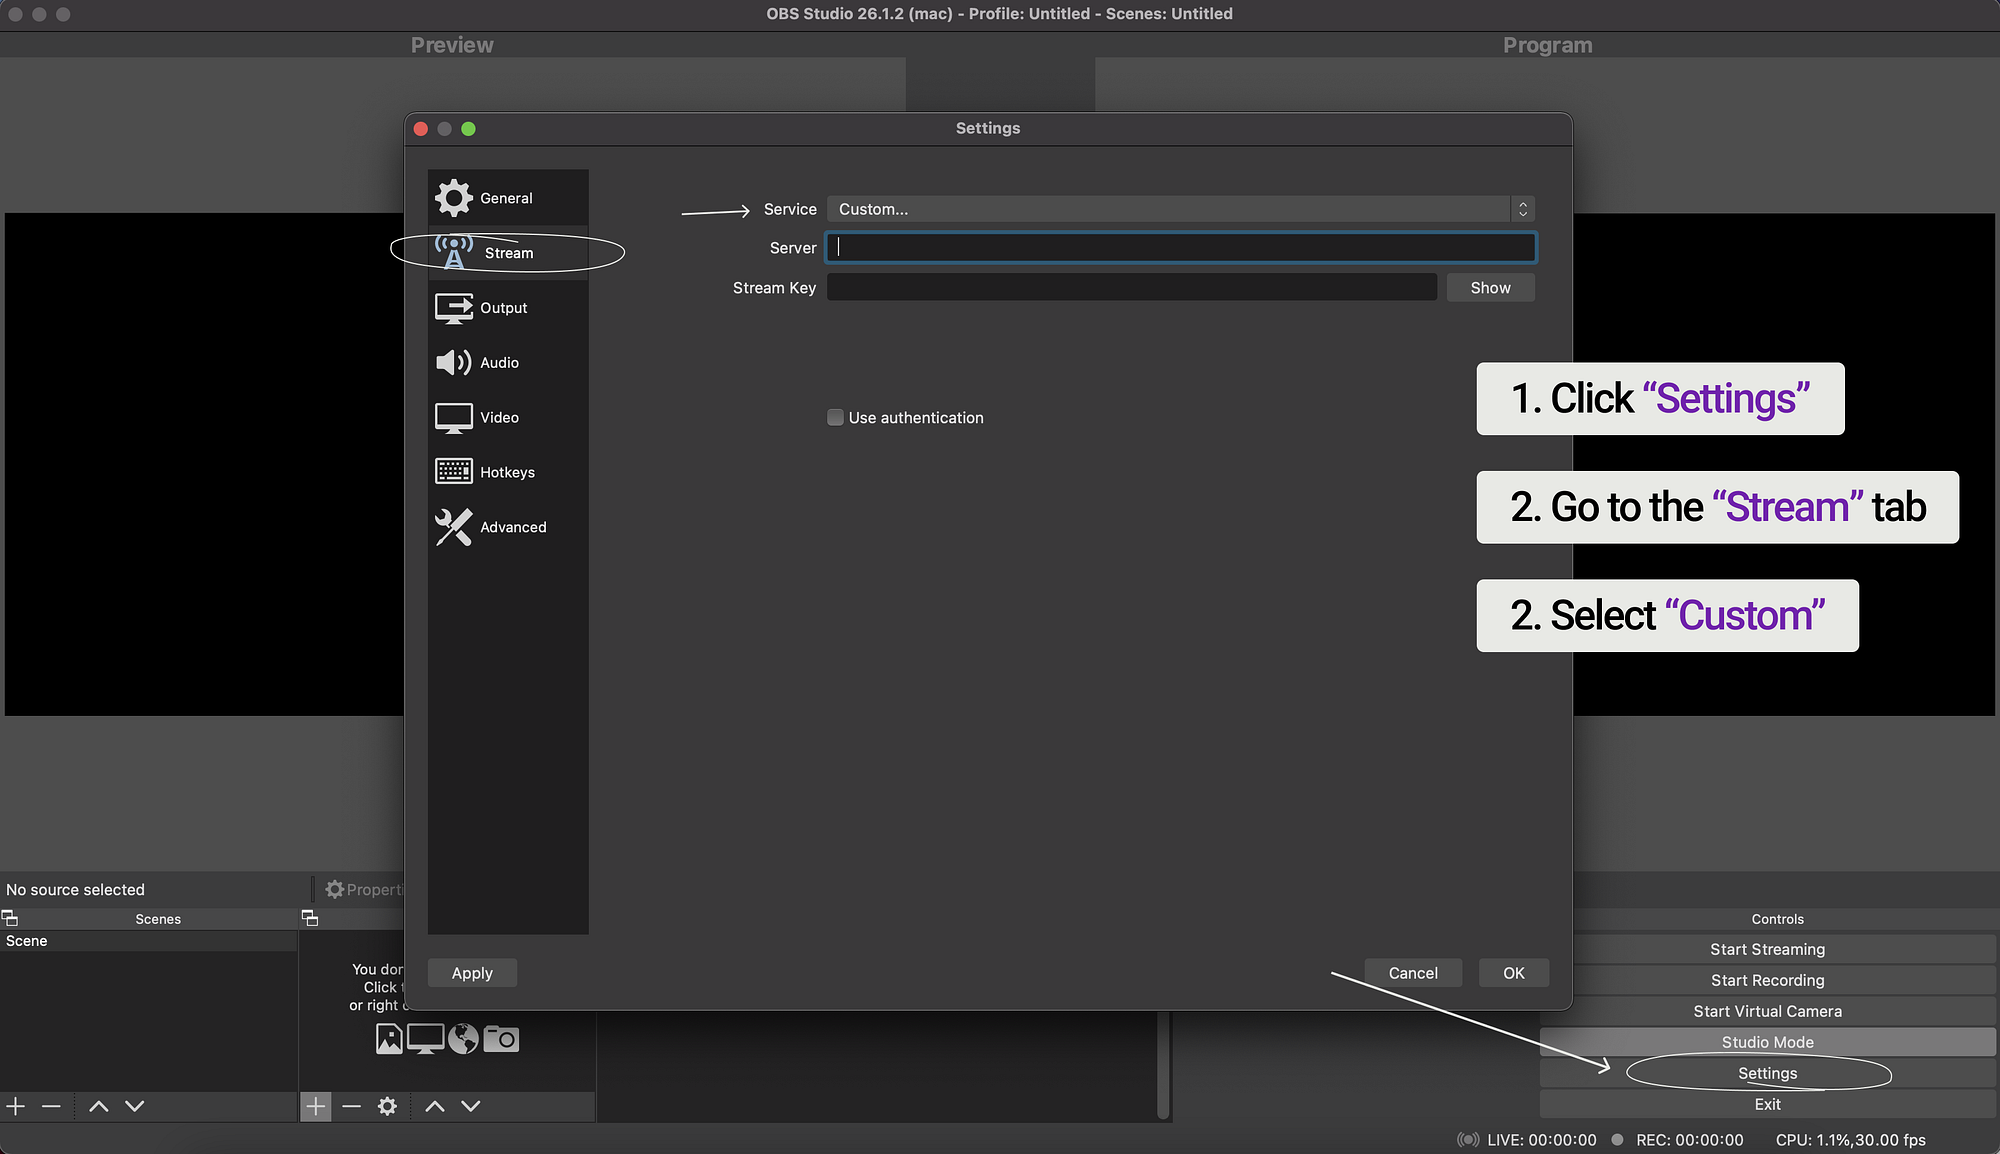2000x1154 pixels.
Task: Click the image source icon
Action: 389,1040
